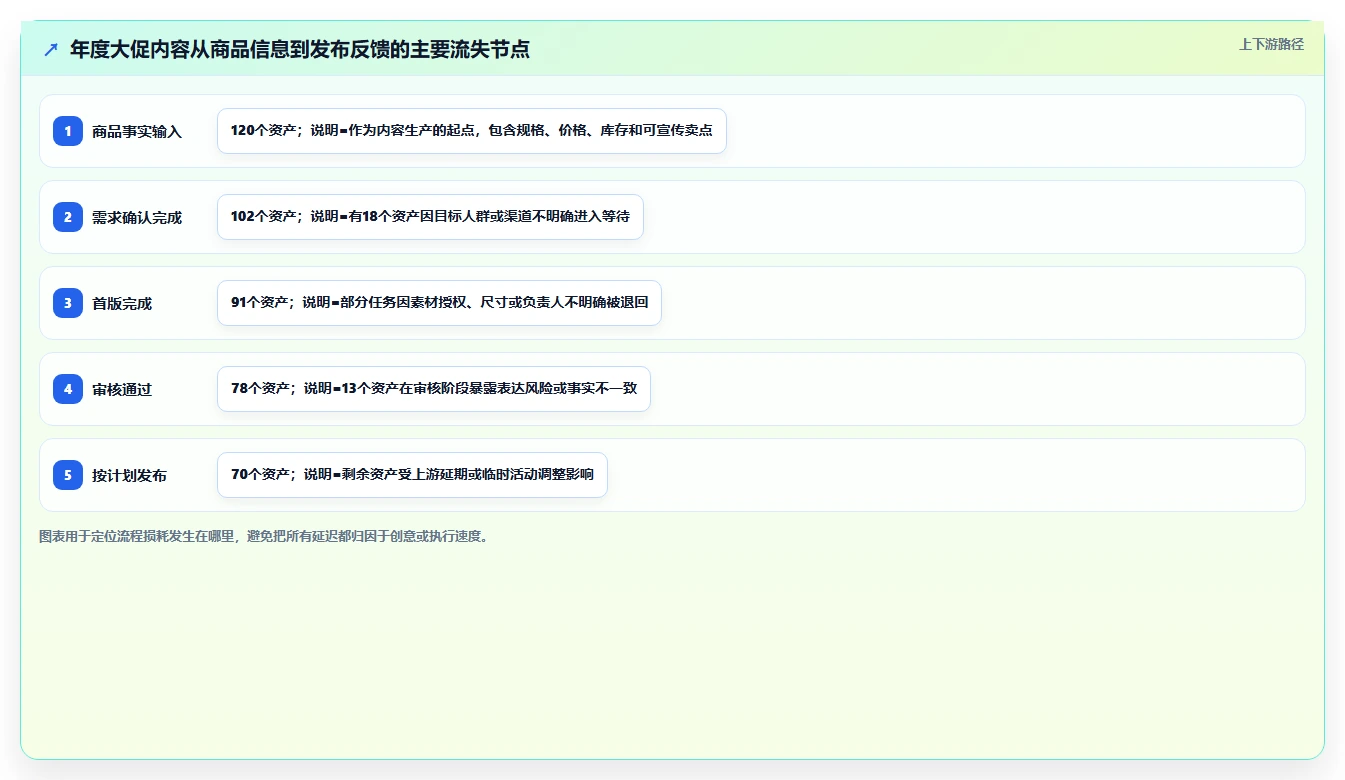Screen dimensions: 1345x780
Task: Select step number badge 3
Action: (68, 303)
